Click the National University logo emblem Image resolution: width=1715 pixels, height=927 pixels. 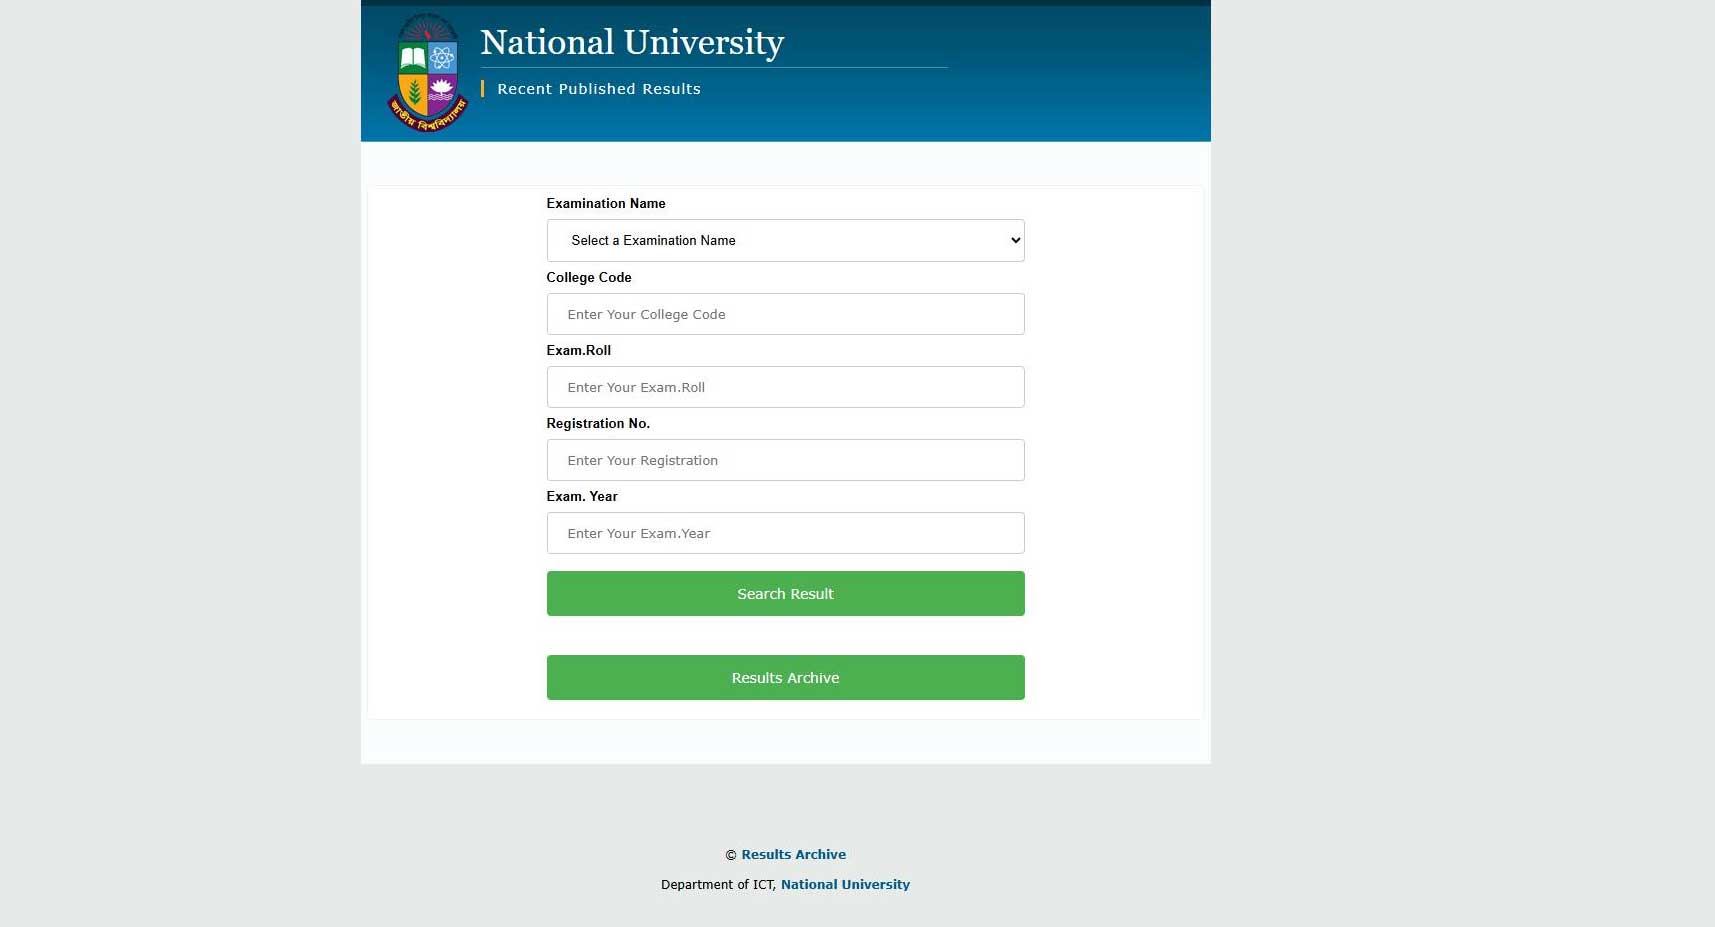pos(427,70)
